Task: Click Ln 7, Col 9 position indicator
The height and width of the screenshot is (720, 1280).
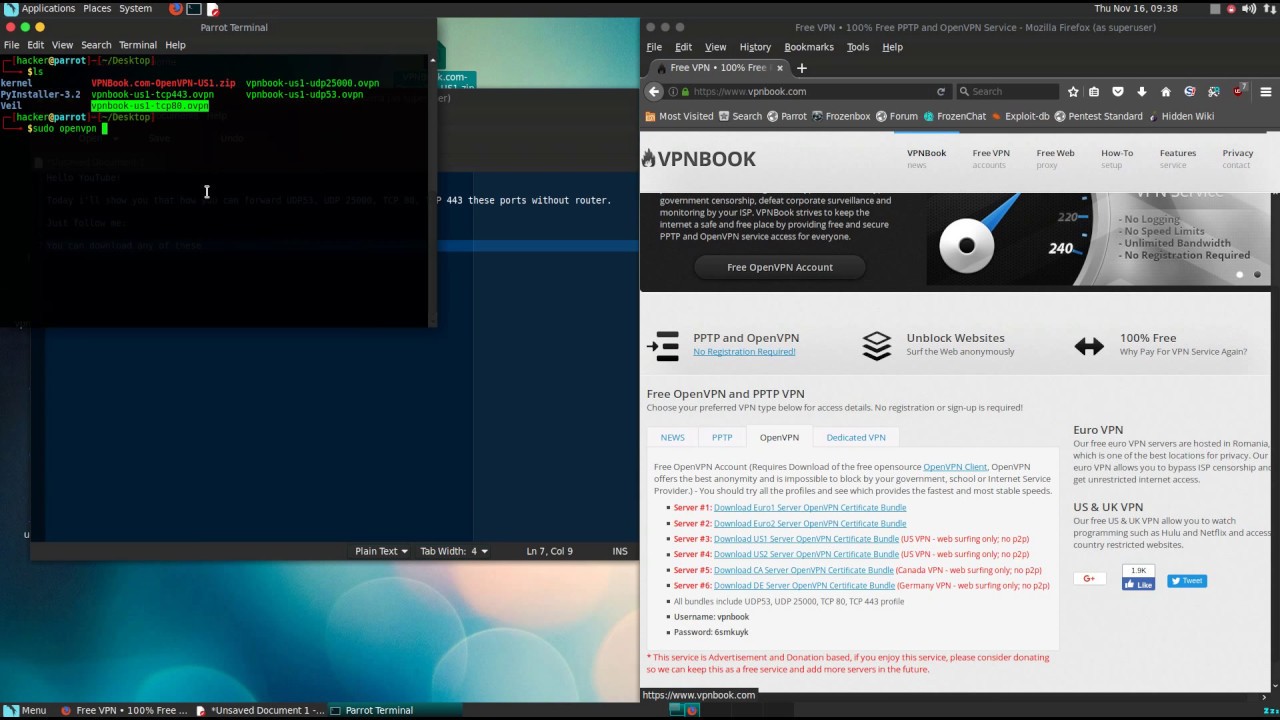Action: (549, 551)
